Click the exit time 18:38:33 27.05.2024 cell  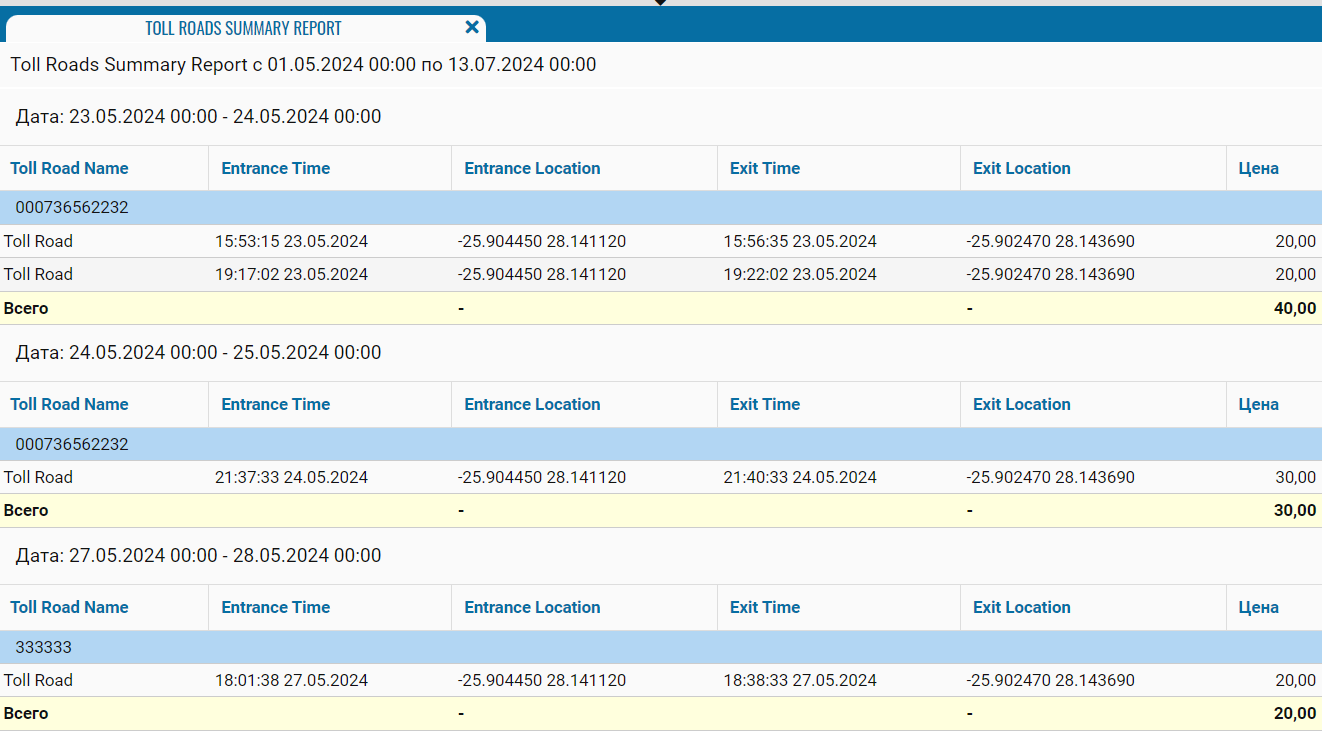pyautogui.click(x=800, y=680)
